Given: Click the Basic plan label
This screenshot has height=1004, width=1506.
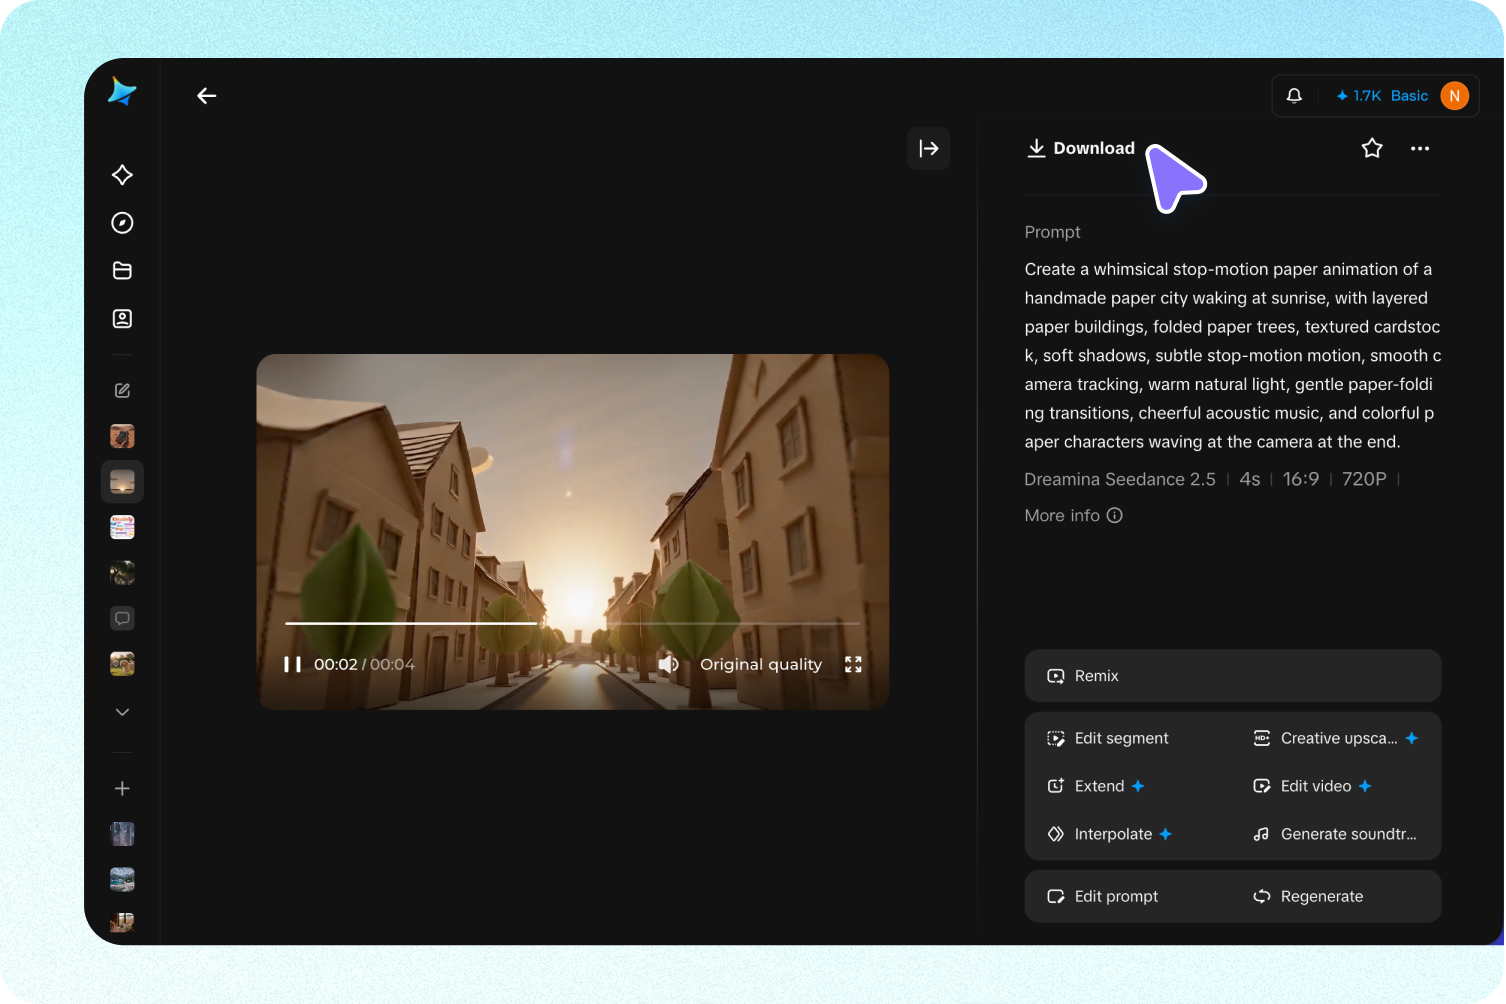Looking at the screenshot, I should coord(1409,96).
